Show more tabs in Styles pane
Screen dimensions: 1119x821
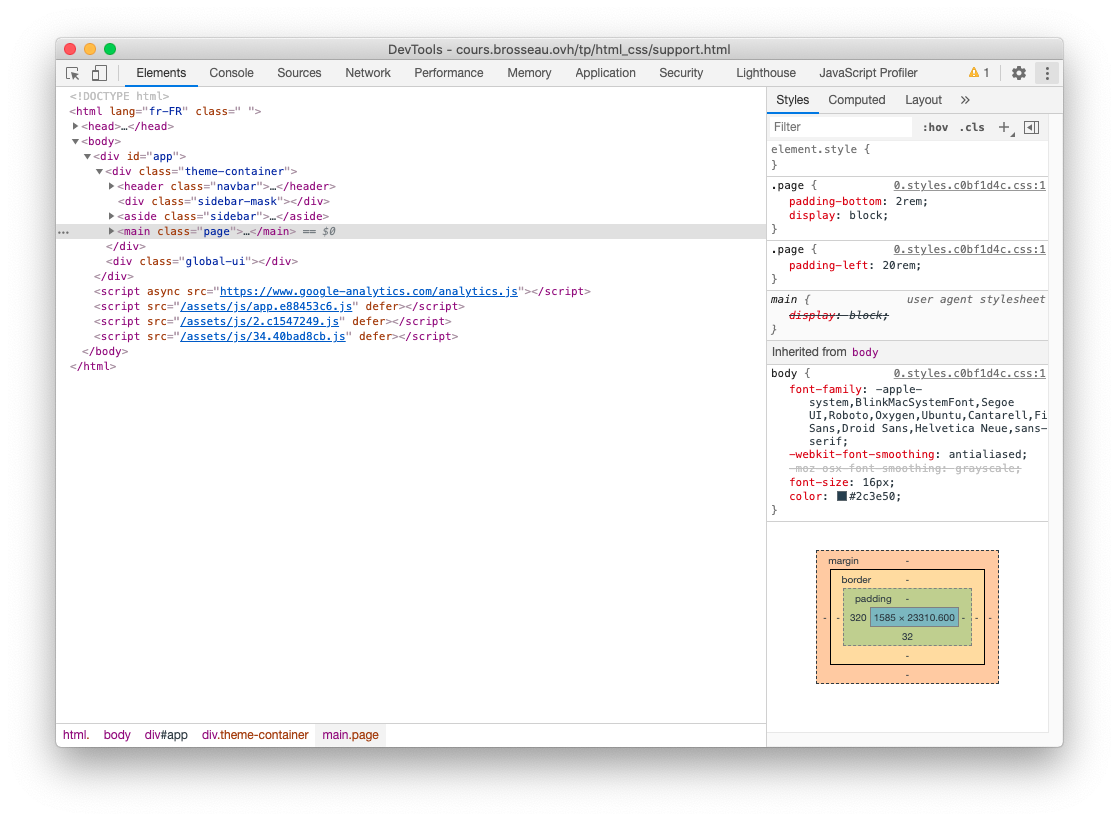tap(965, 100)
